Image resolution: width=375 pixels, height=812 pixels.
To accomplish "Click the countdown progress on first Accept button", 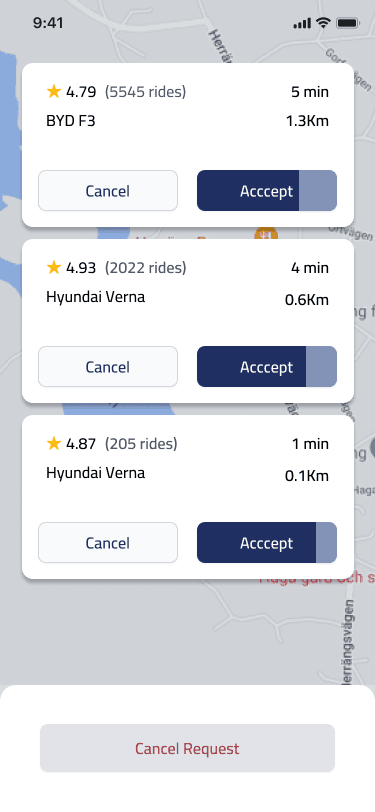I will [318, 191].
